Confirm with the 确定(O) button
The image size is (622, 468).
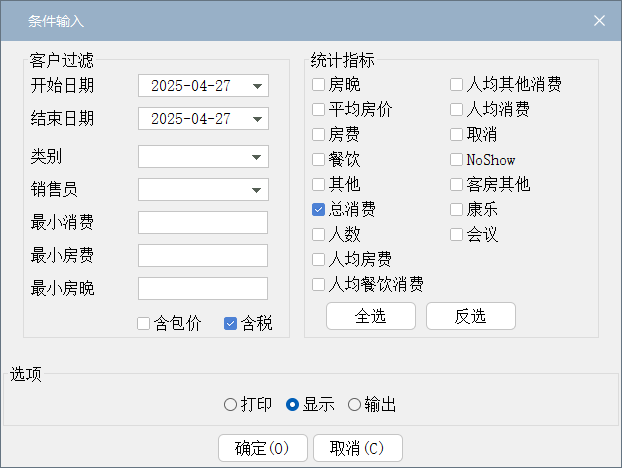coord(263,448)
